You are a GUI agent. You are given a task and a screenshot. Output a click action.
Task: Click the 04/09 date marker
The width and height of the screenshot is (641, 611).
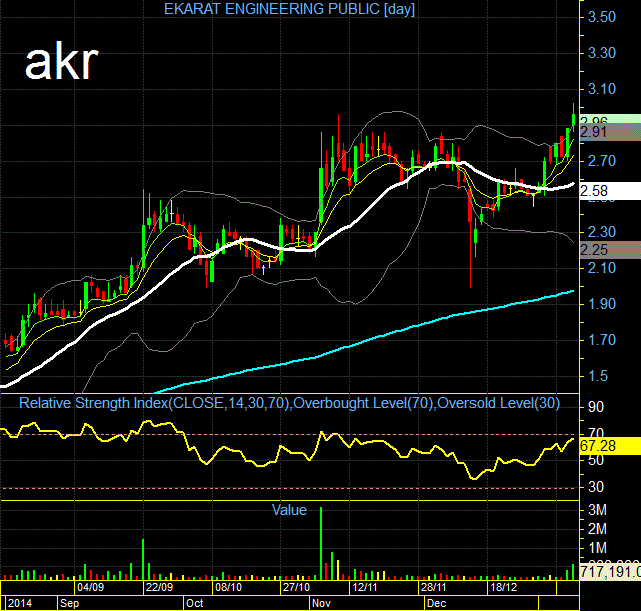pyautogui.click(x=90, y=588)
